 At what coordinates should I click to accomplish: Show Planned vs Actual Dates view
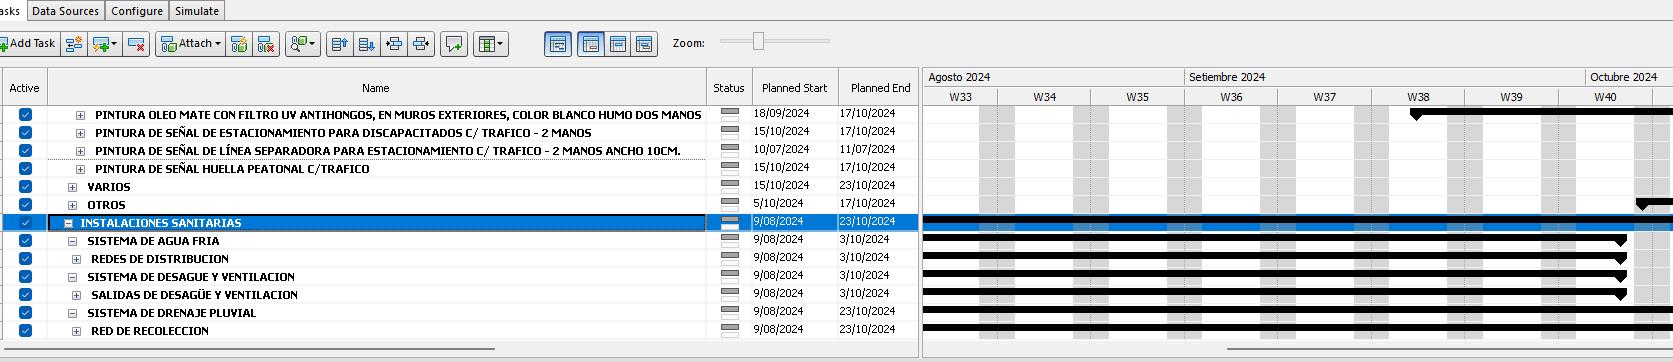tap(645, 44)
